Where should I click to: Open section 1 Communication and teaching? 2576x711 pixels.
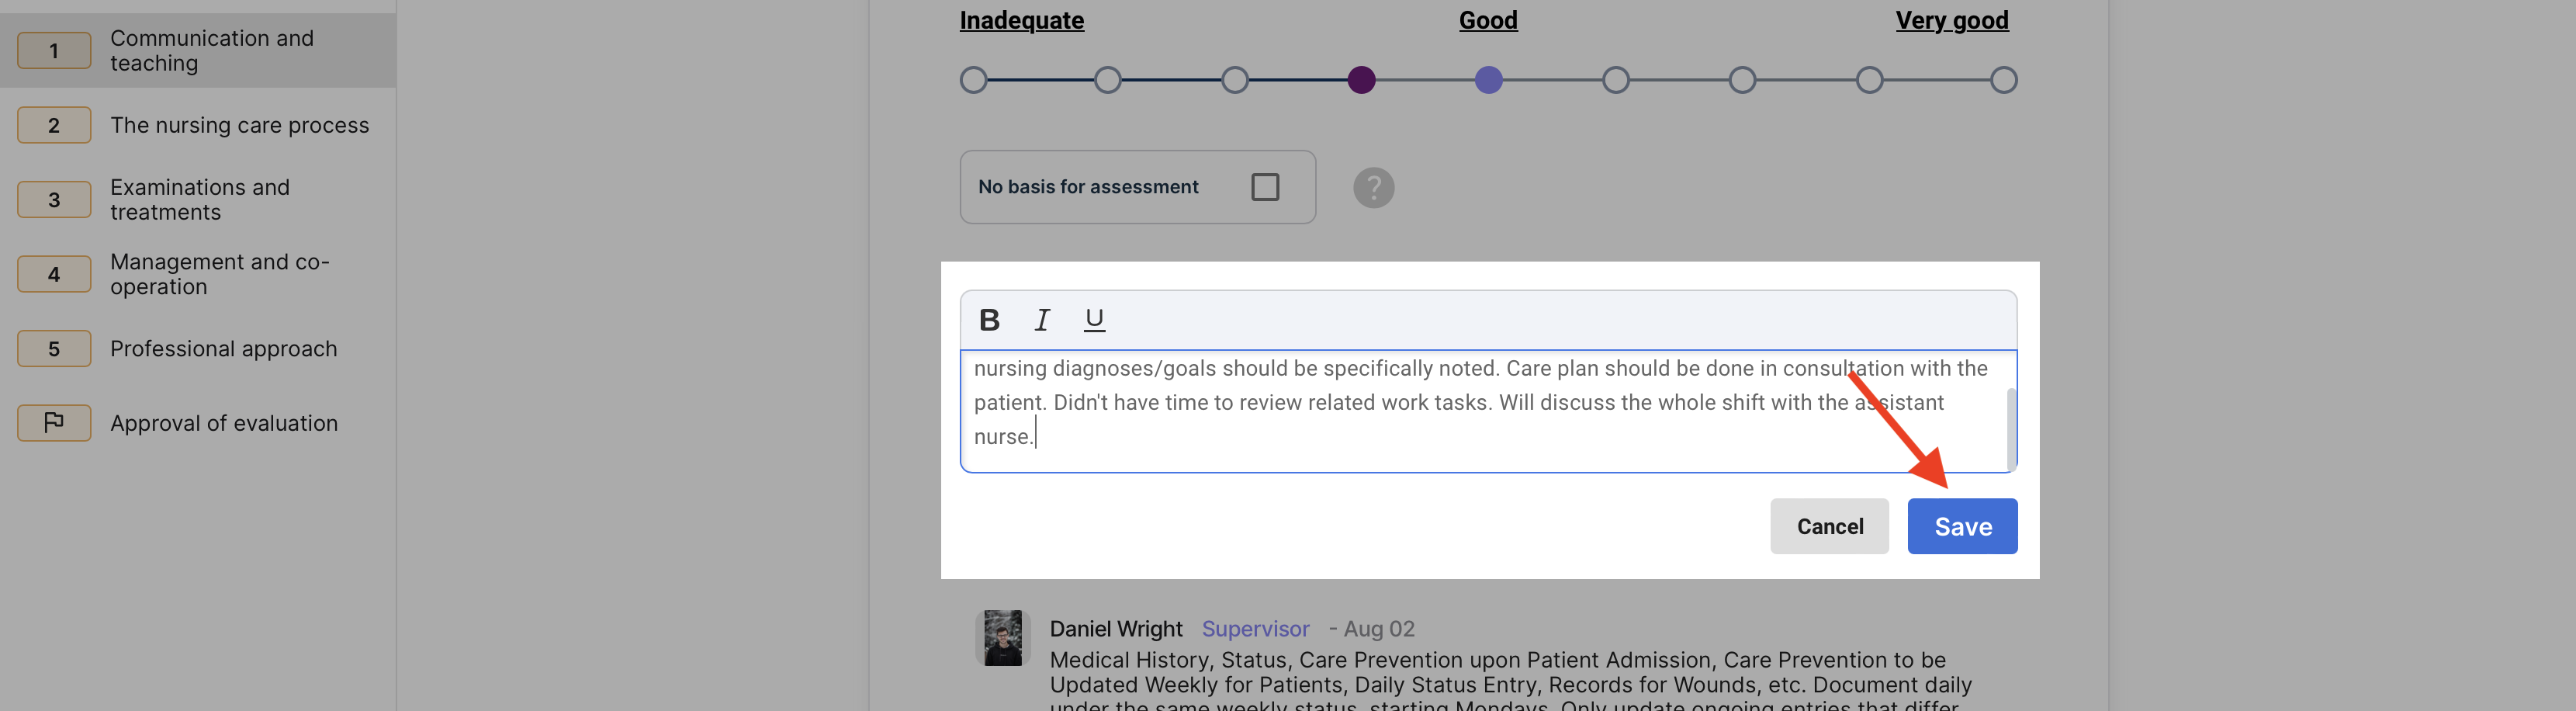[x=211, y=50]
